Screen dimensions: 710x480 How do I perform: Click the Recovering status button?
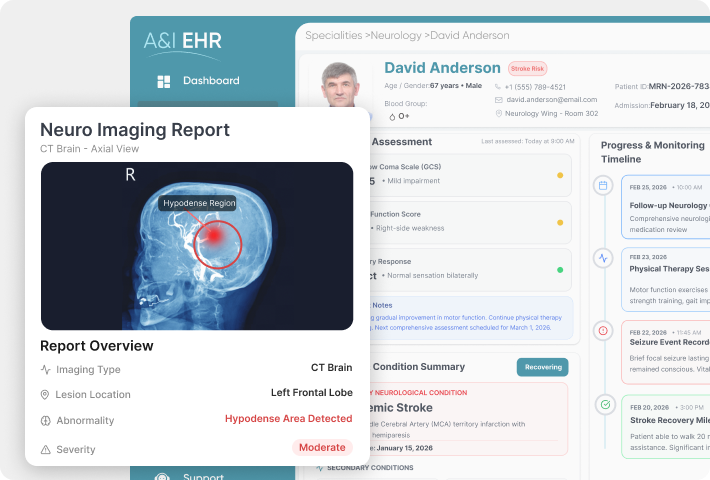[542, 367]
